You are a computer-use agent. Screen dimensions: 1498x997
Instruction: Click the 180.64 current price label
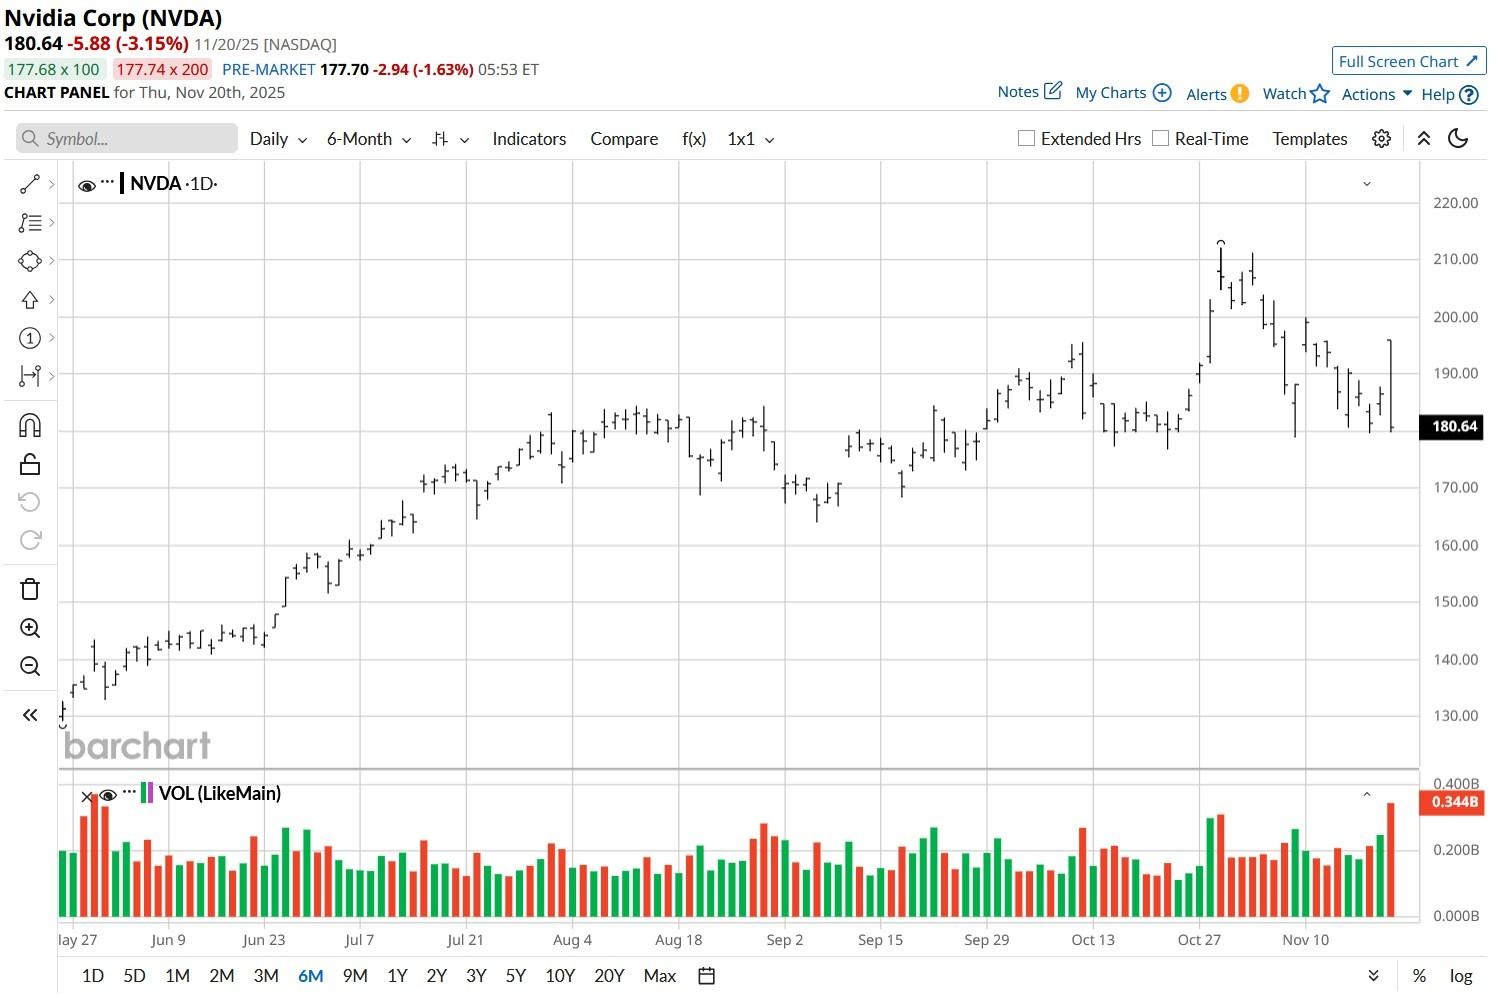pyautogui.click(x=1454, y=427)
